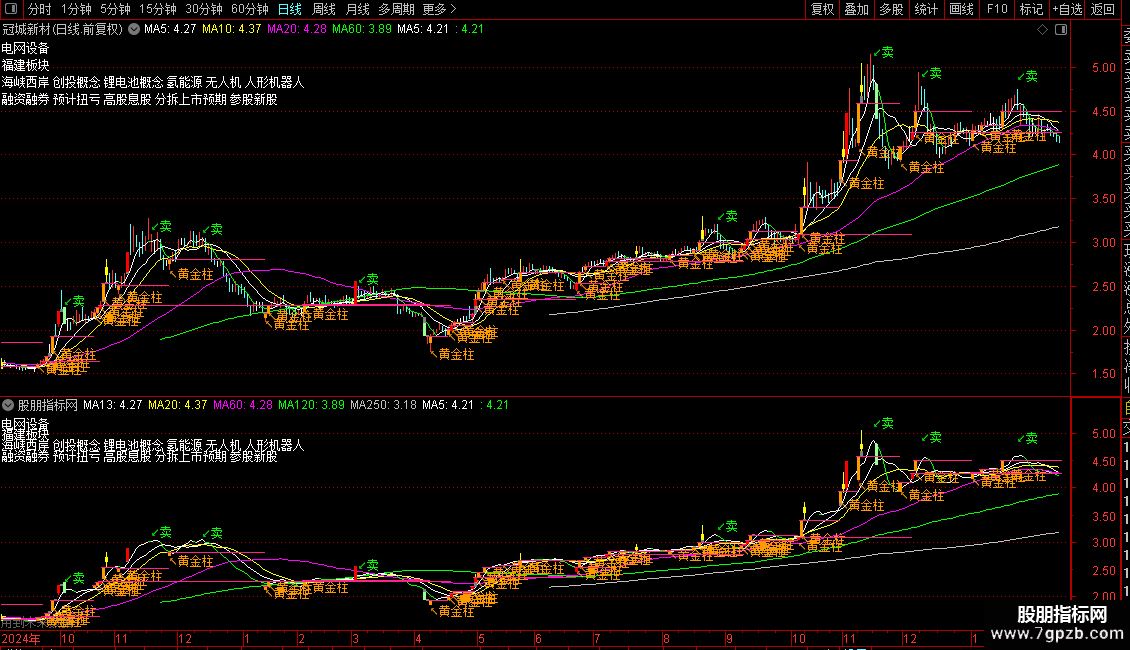
Task: Click the 3.50 price label on lower panel axis
Action: (1103, 517)
